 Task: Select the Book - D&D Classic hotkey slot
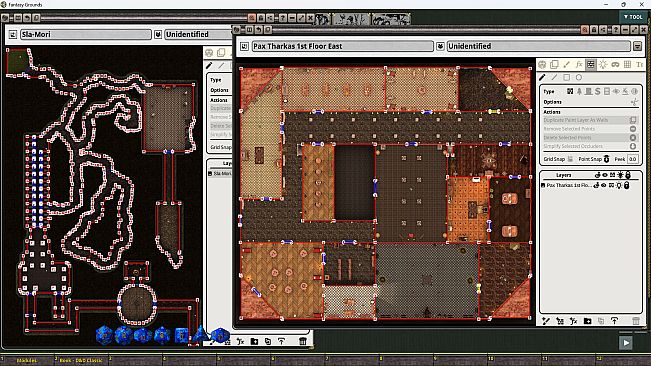point(81,360)
